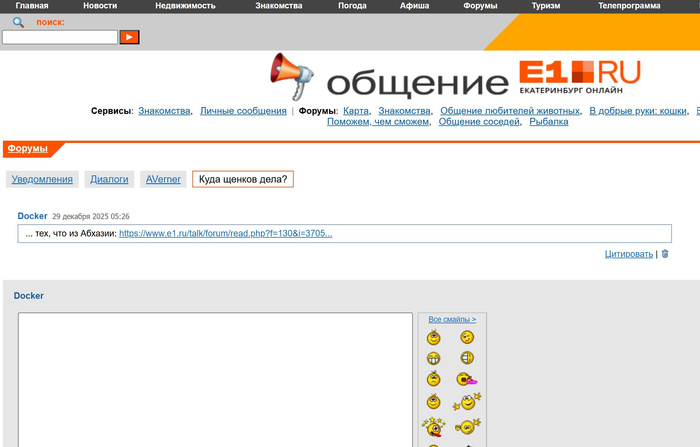Screen dimensions: 700x447
Task: Insert the dizzy smiley with stars
Action: click(x=433, y=425)
